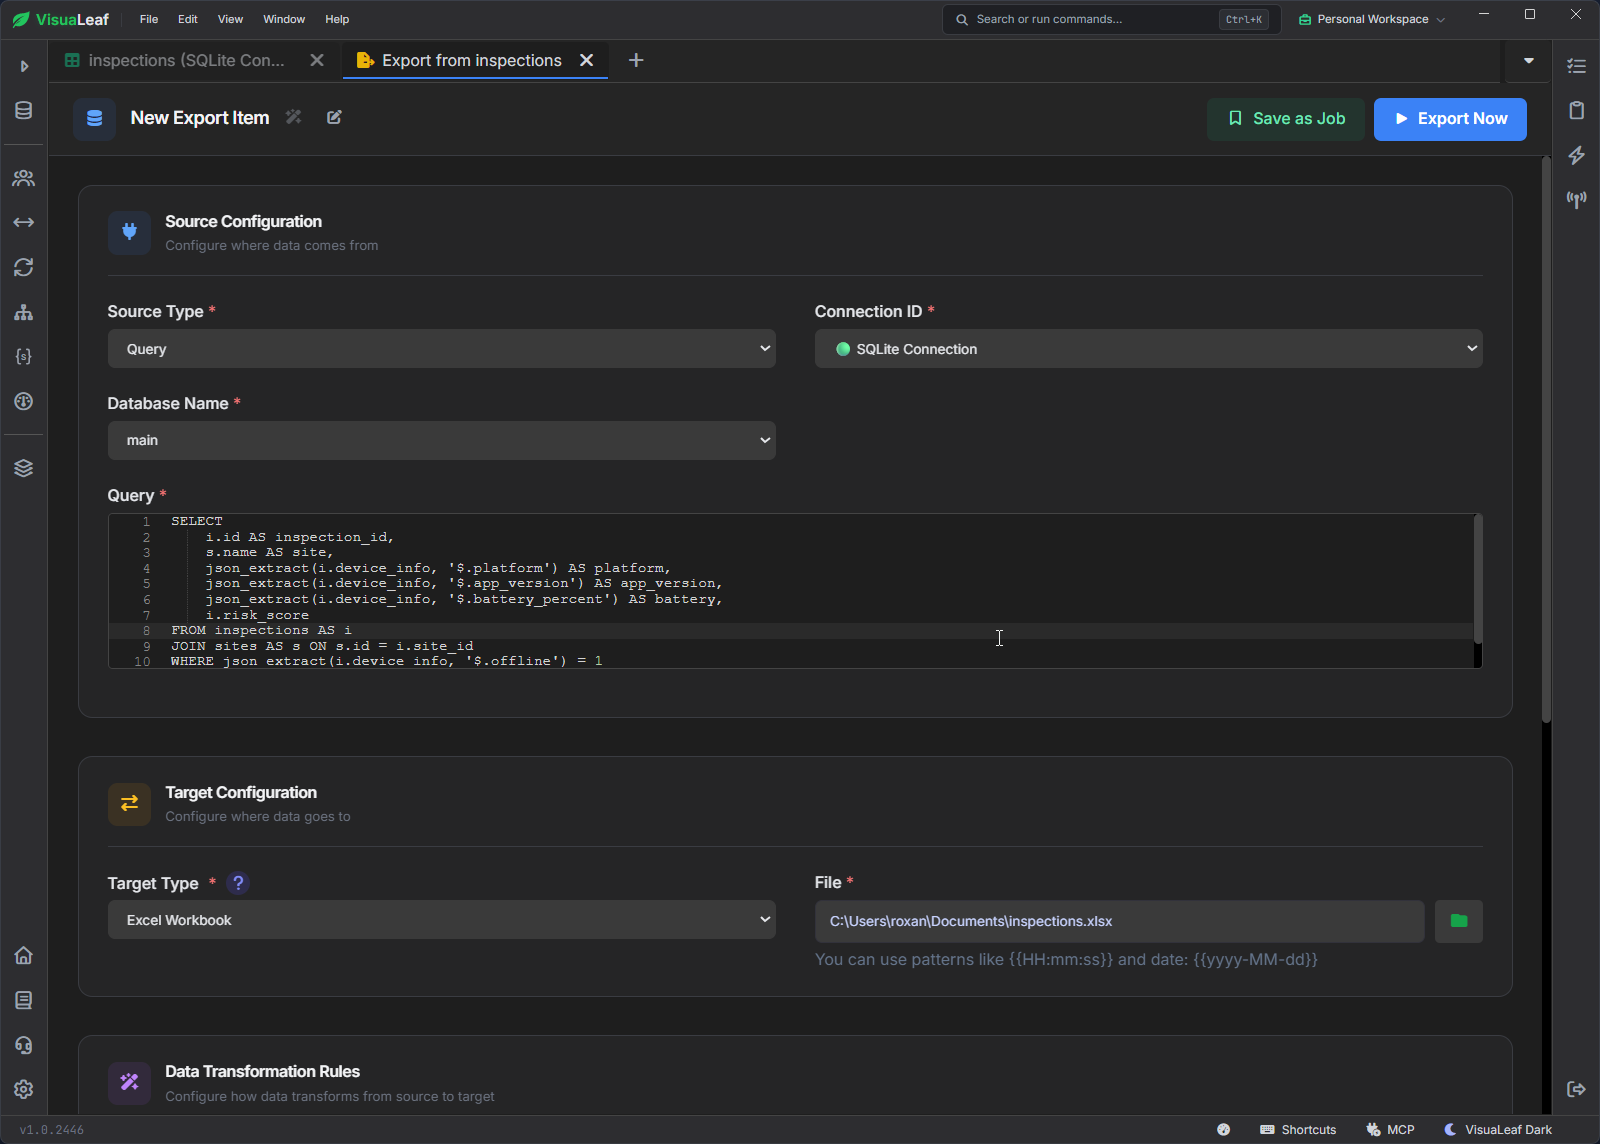Open the Window menu
Image resolution: width=1600 pixels, height=1144 pixels.
coord(284,19)
